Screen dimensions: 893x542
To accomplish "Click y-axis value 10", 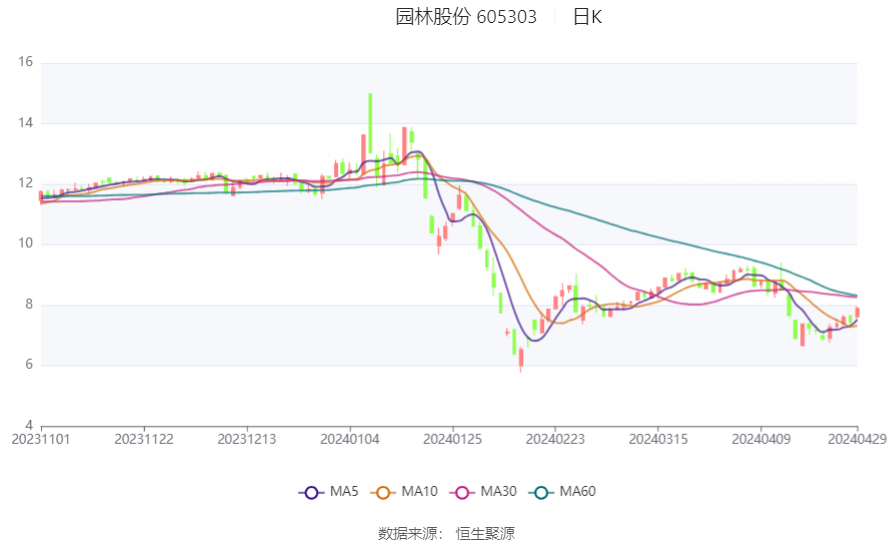I will tap(26, 243).
